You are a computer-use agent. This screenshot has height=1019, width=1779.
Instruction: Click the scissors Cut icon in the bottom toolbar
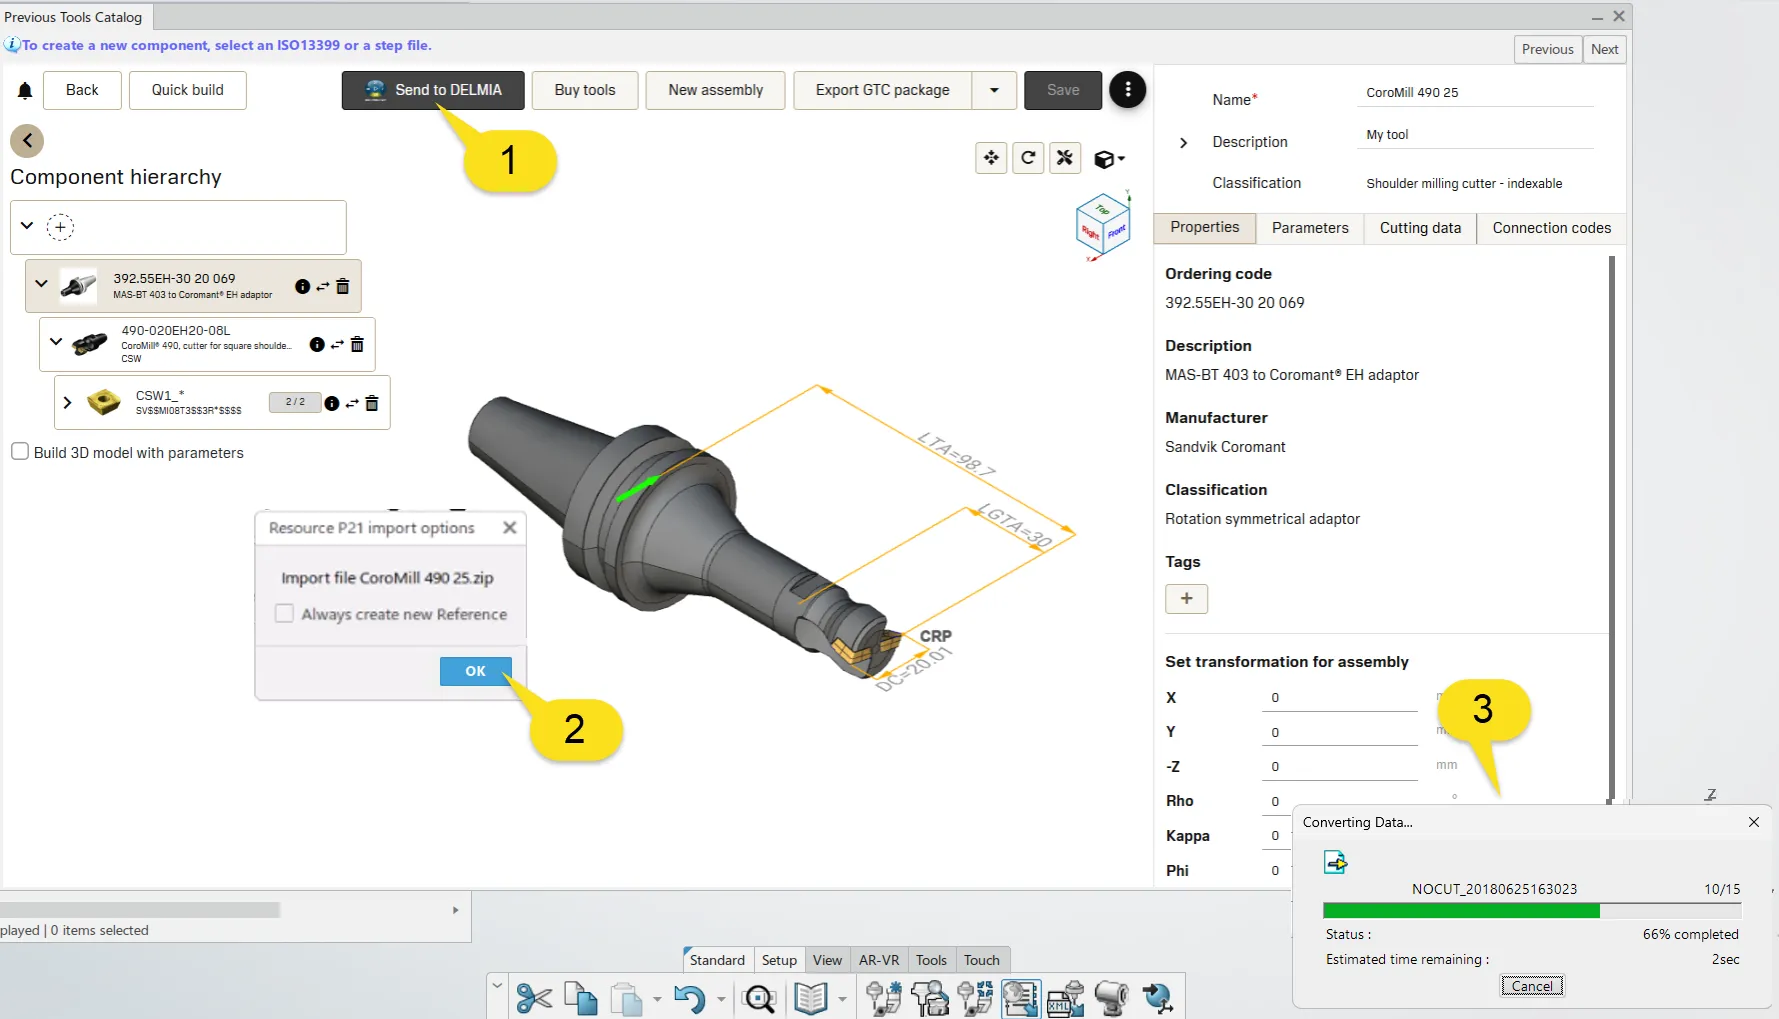click(x=534, y=998)
